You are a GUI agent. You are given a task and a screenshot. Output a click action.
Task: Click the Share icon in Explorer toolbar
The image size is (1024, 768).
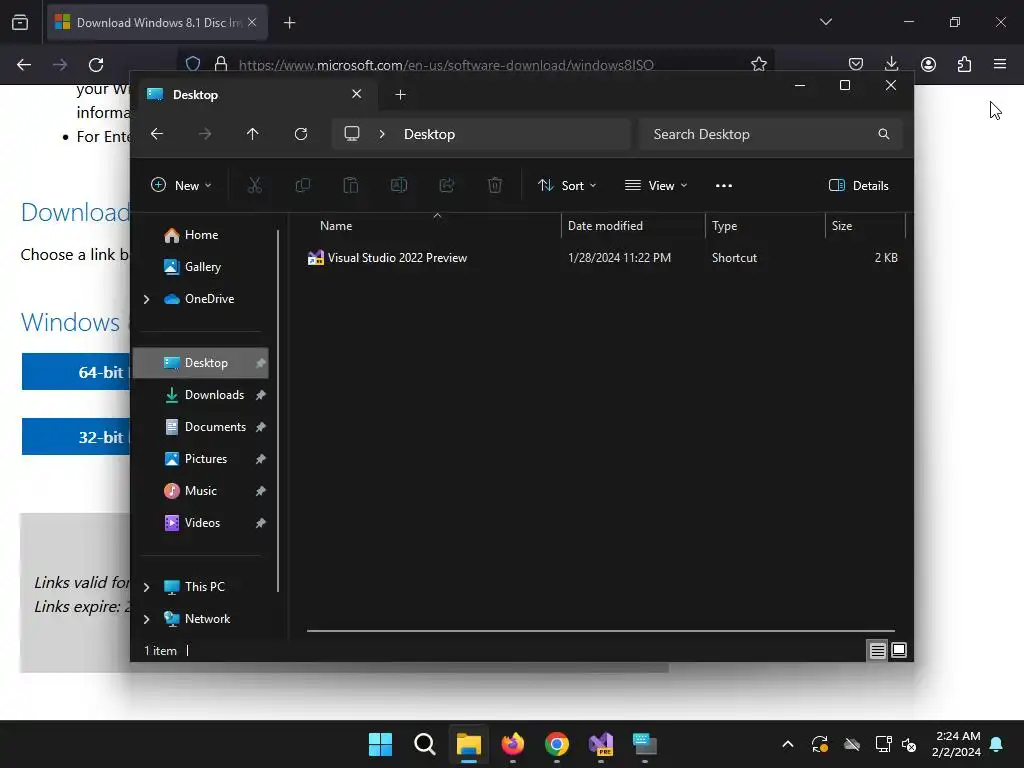coord(447,185)
